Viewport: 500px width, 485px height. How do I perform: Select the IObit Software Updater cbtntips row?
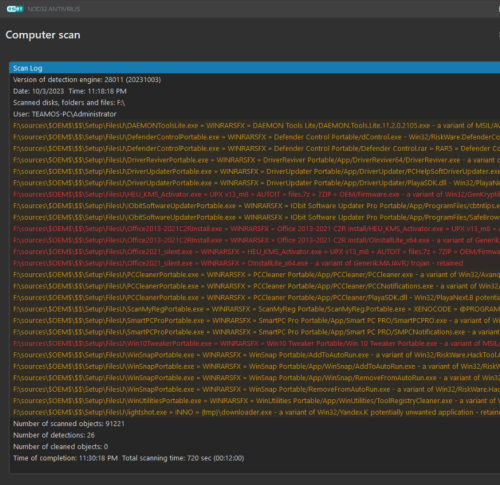(255, 206)
